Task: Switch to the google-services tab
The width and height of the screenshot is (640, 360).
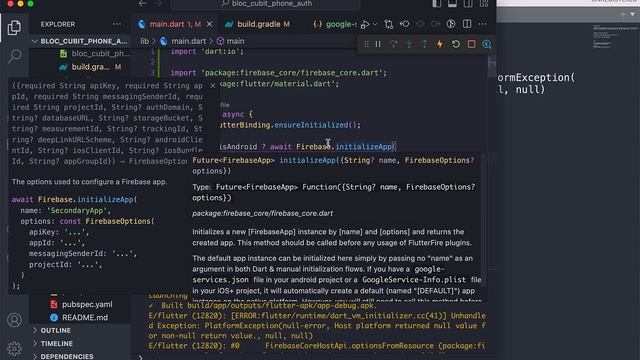Action: tap(334, 24)
